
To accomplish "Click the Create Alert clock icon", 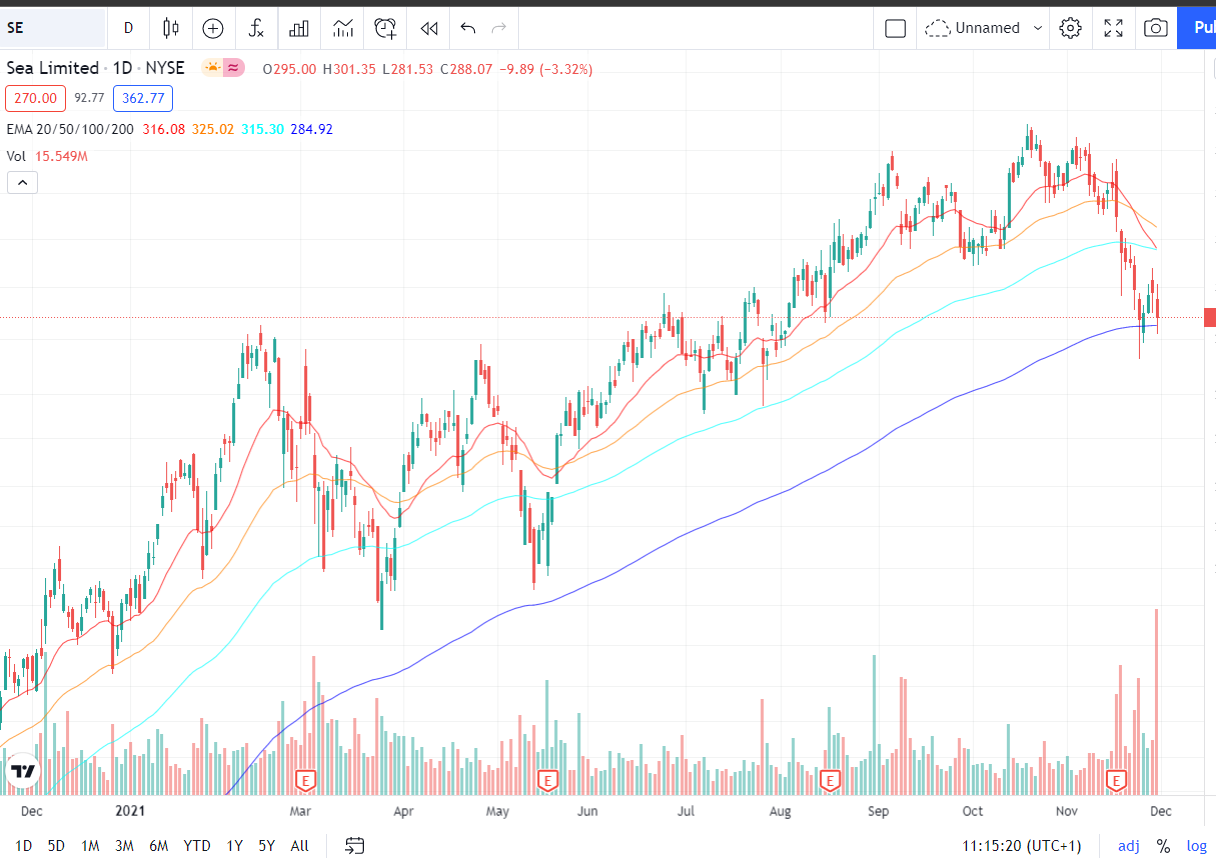I will (386, 28).
